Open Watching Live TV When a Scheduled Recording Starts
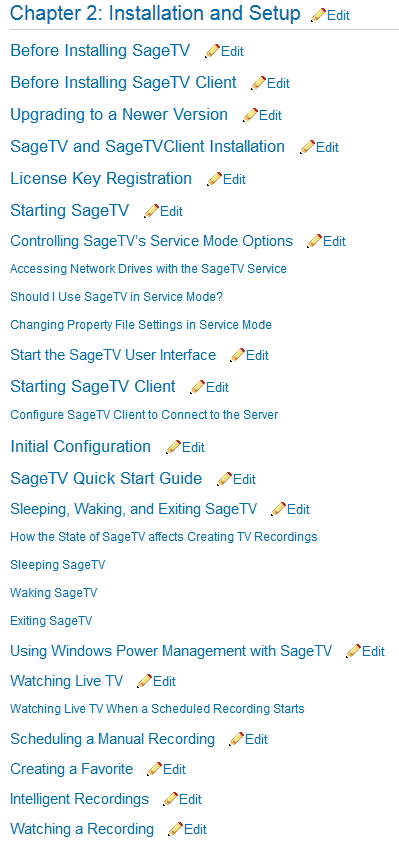 [x=157, y=709]
